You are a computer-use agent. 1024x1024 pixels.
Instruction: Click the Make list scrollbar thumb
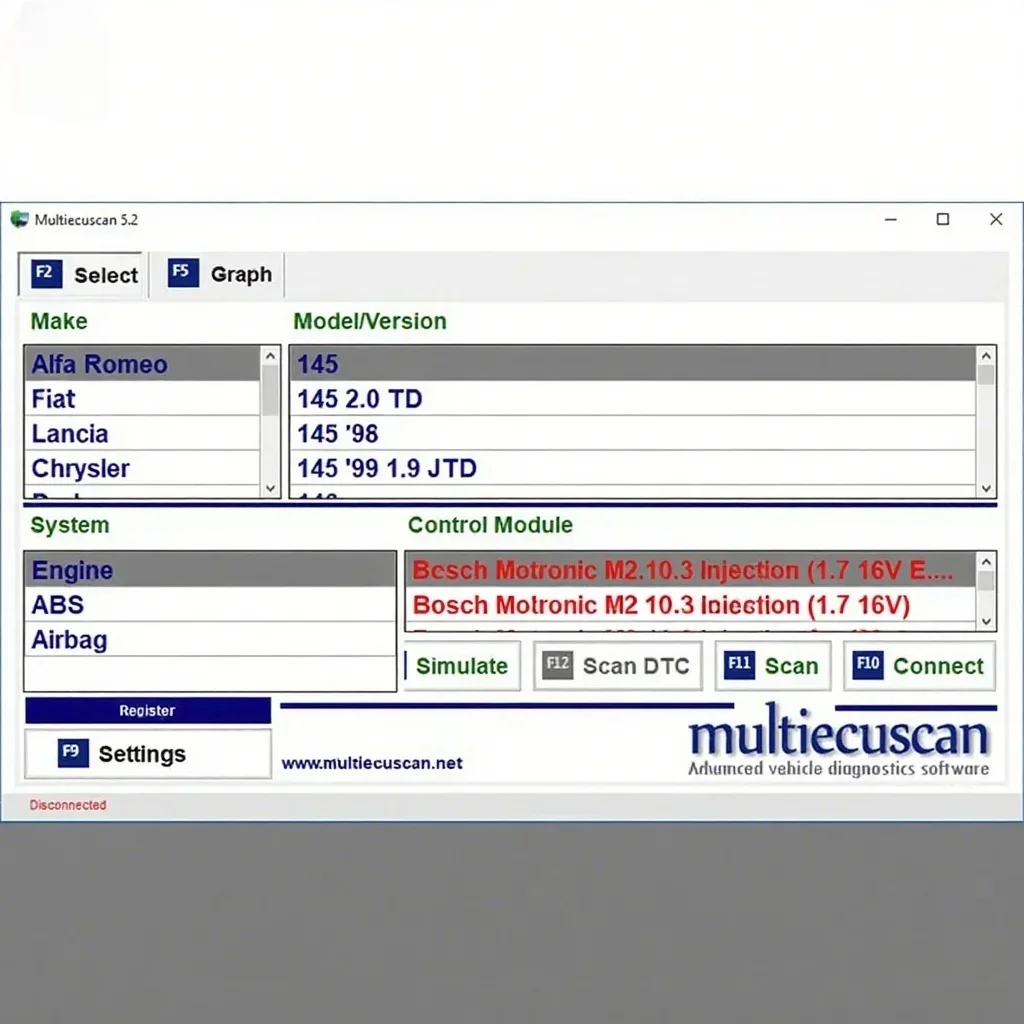tap(270, 391)
